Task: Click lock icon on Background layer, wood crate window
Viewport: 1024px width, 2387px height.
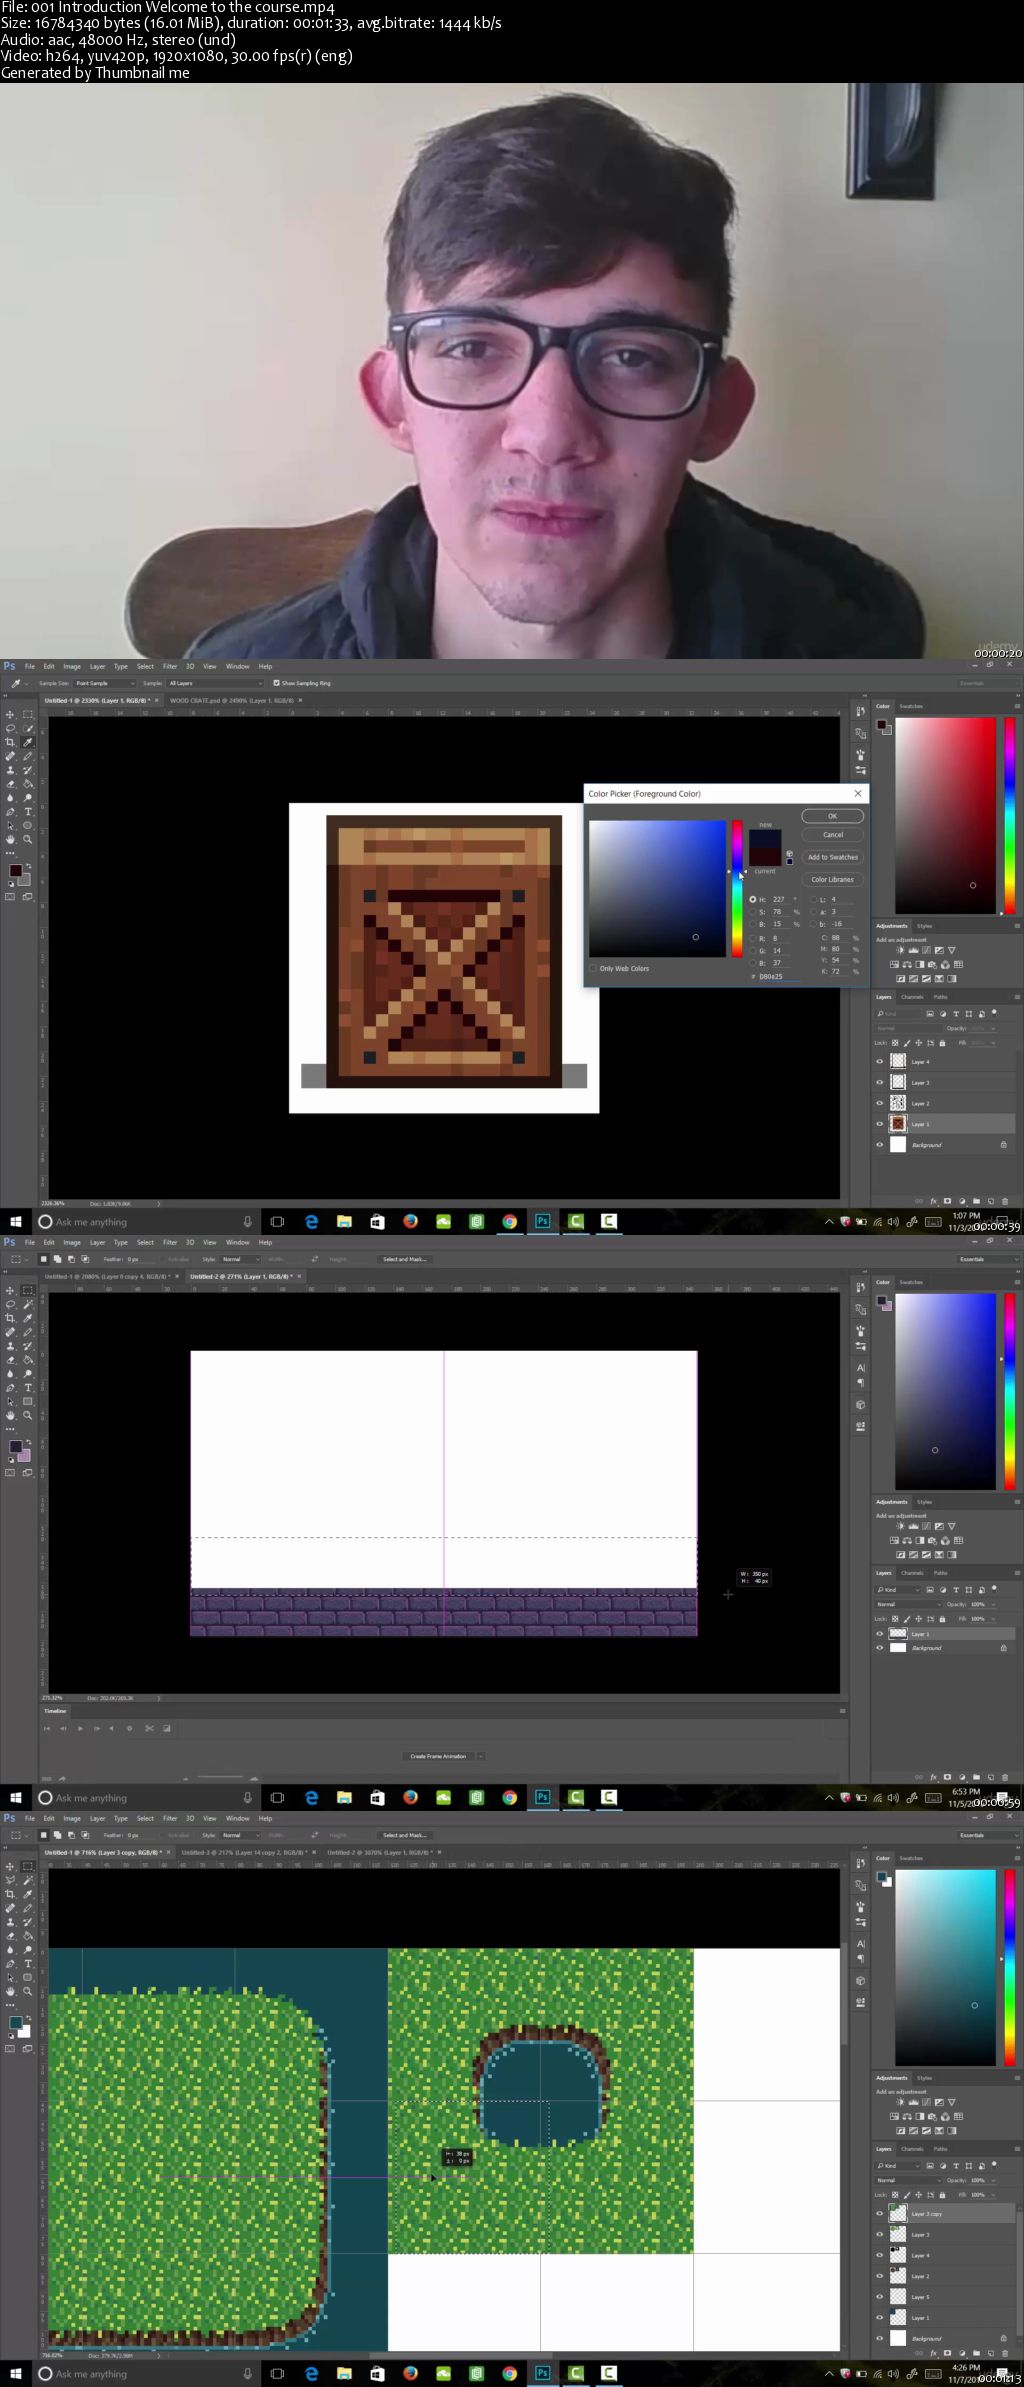Action: pyautogui.click(x=1003, y=1145)
